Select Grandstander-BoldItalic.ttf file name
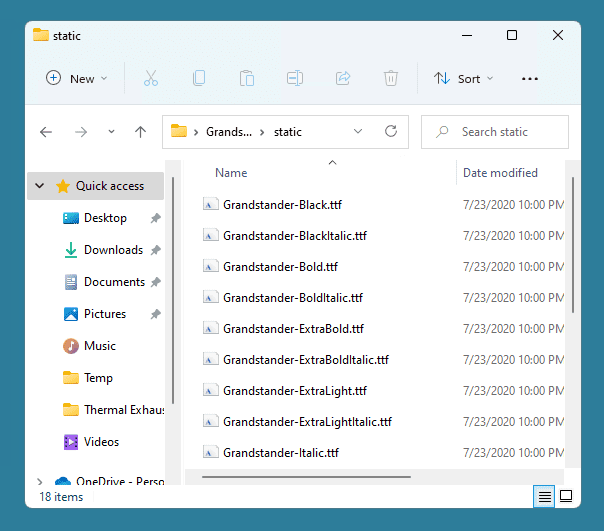Viewport: 604px width, 531px height. 293,297
